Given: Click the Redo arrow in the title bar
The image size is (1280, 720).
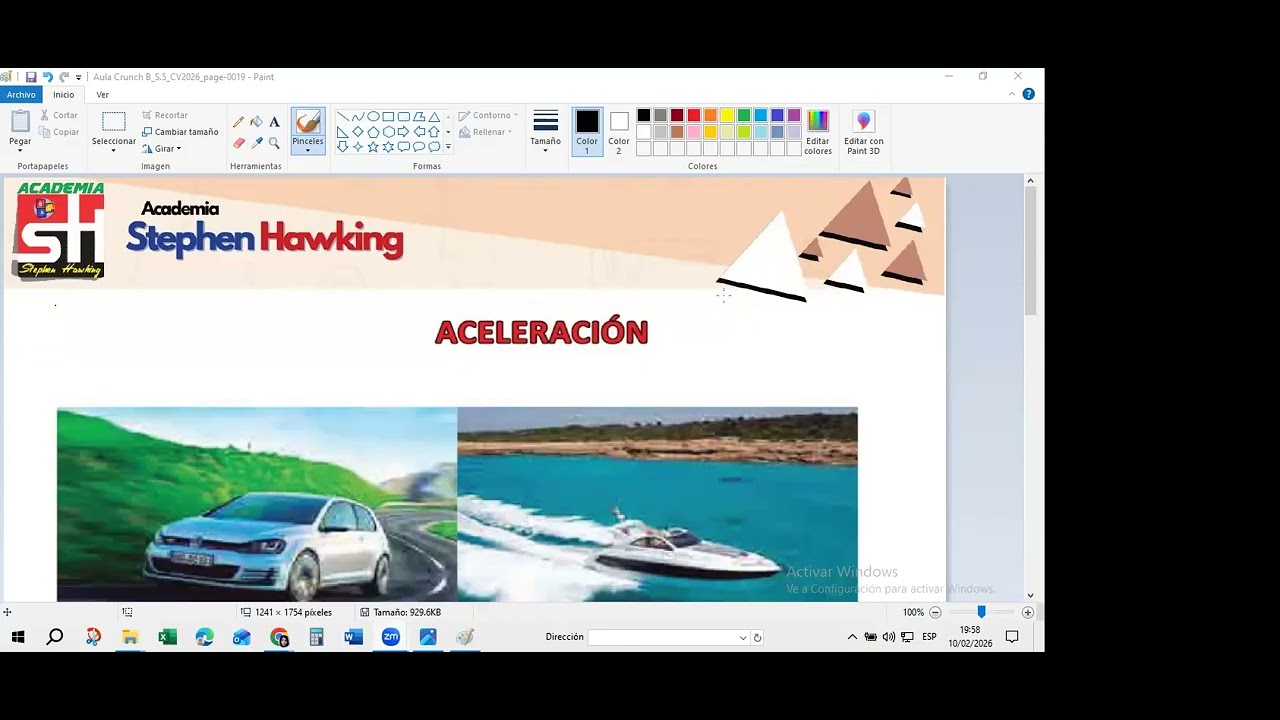Looking at the screenshot, I should (x=64, y=77).
